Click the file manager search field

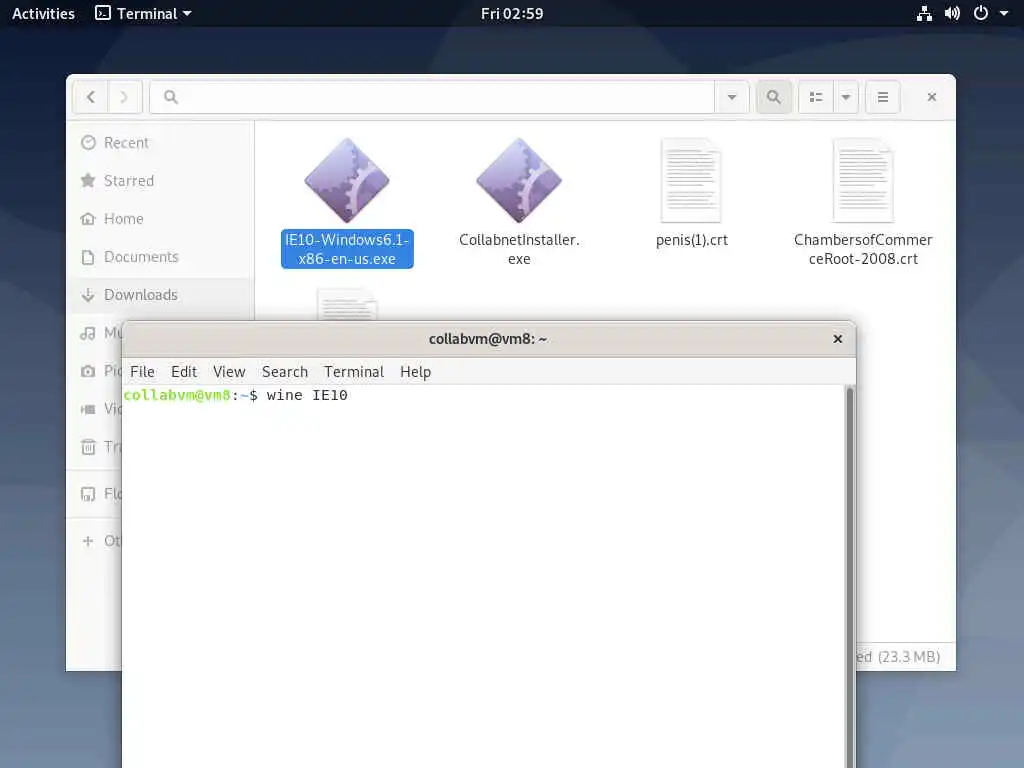[432, 97]
